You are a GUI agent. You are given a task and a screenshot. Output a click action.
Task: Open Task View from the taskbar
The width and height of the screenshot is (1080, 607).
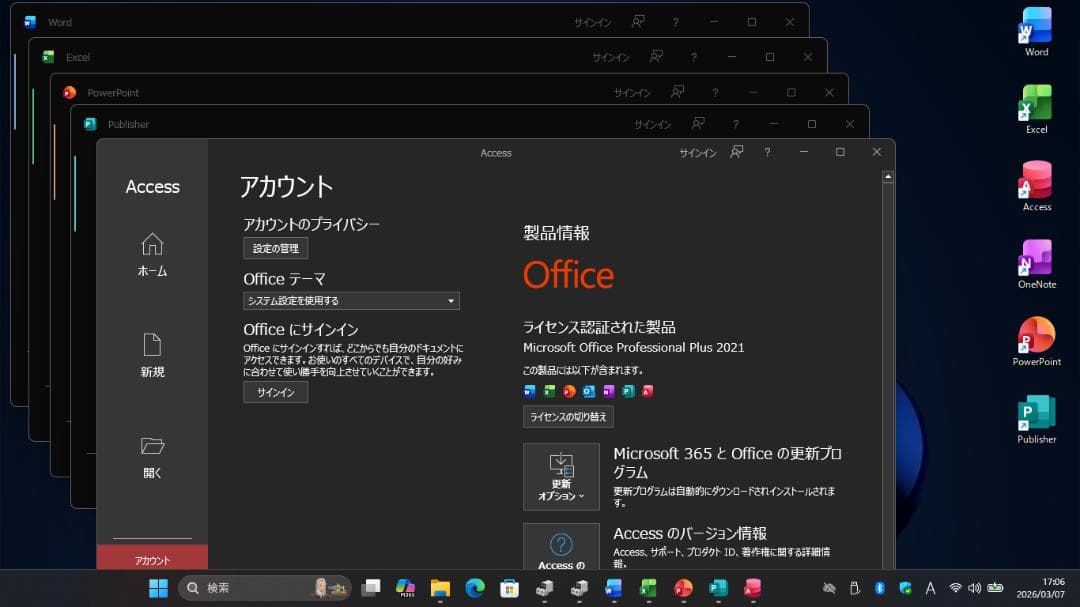pos(371,588)
